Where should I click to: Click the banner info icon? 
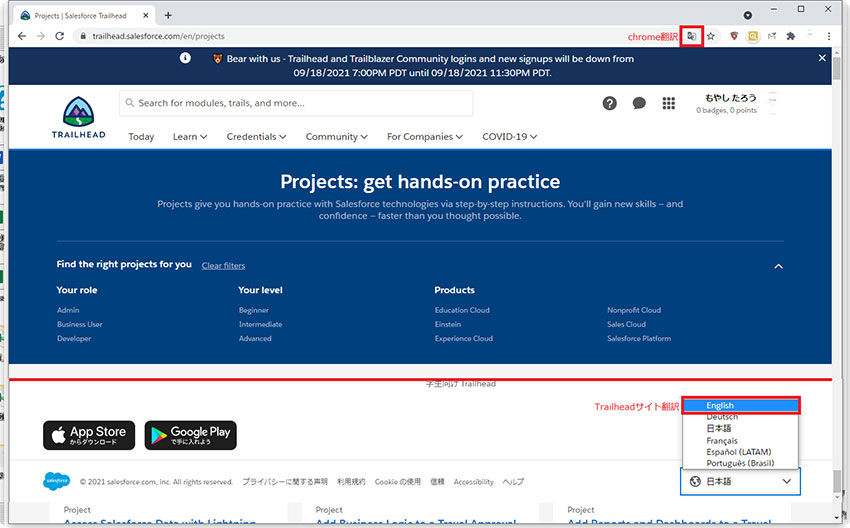(x=185, y=58)
